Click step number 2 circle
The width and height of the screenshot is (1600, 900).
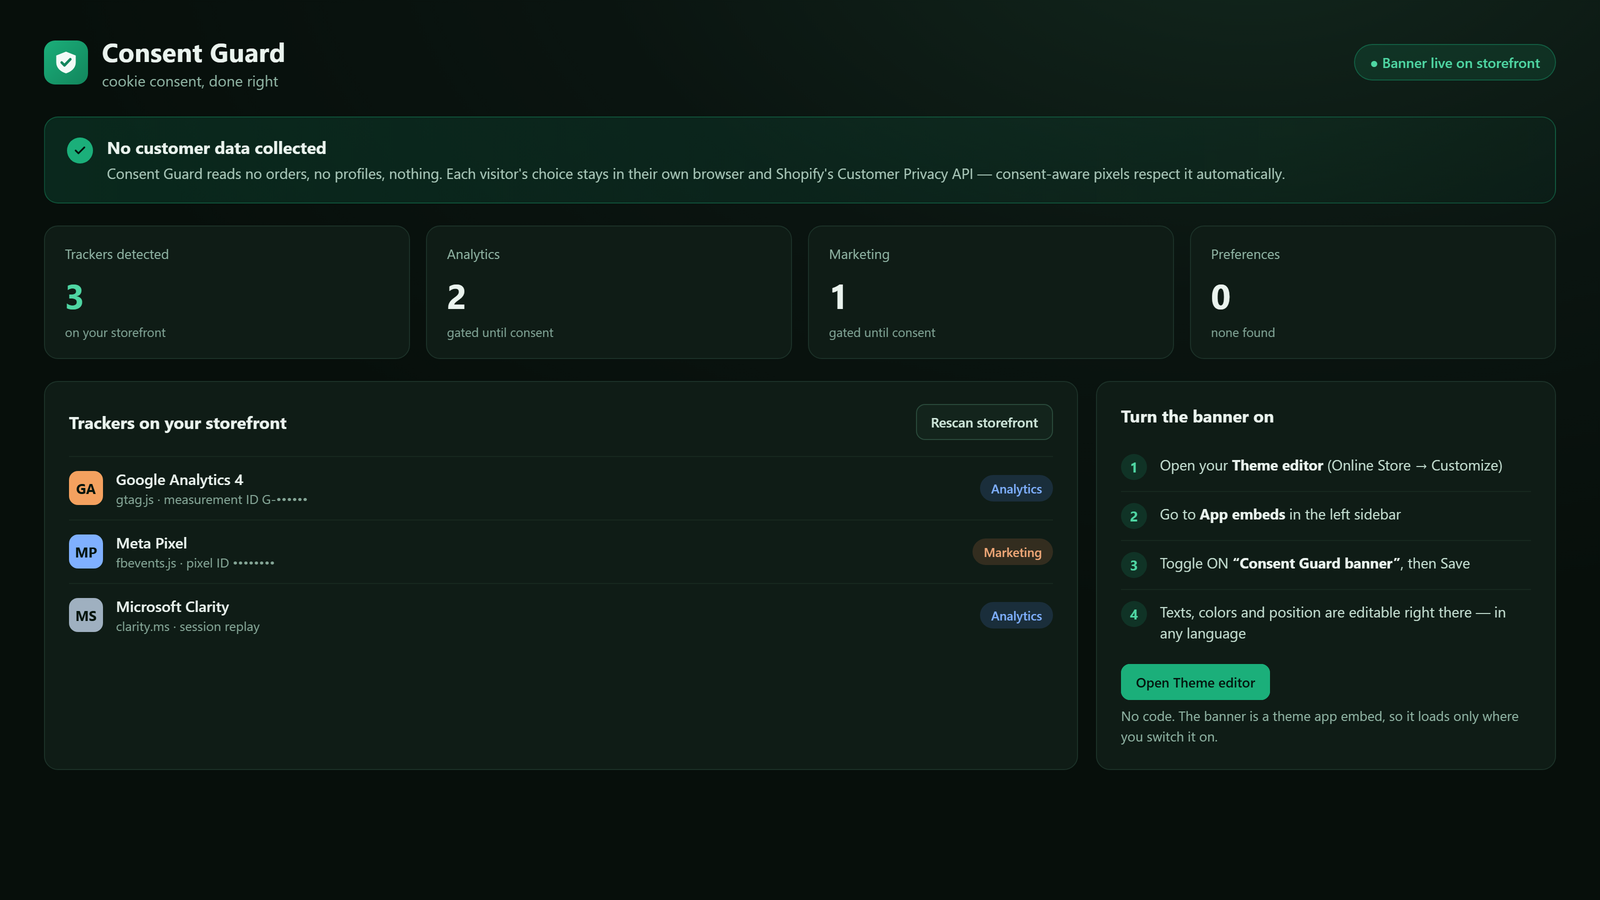point(1134,516)
